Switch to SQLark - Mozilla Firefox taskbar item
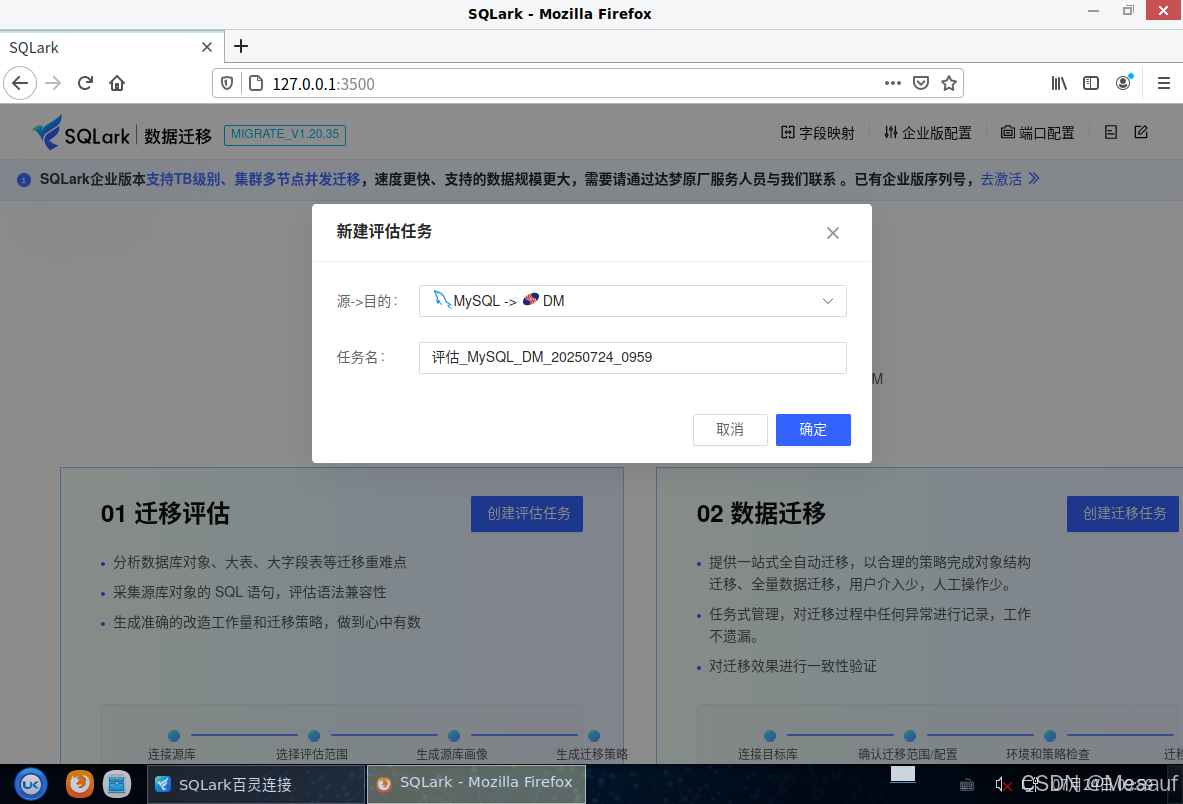The image size is (1183, 804). pyautogui.click(x=477, y=784)
